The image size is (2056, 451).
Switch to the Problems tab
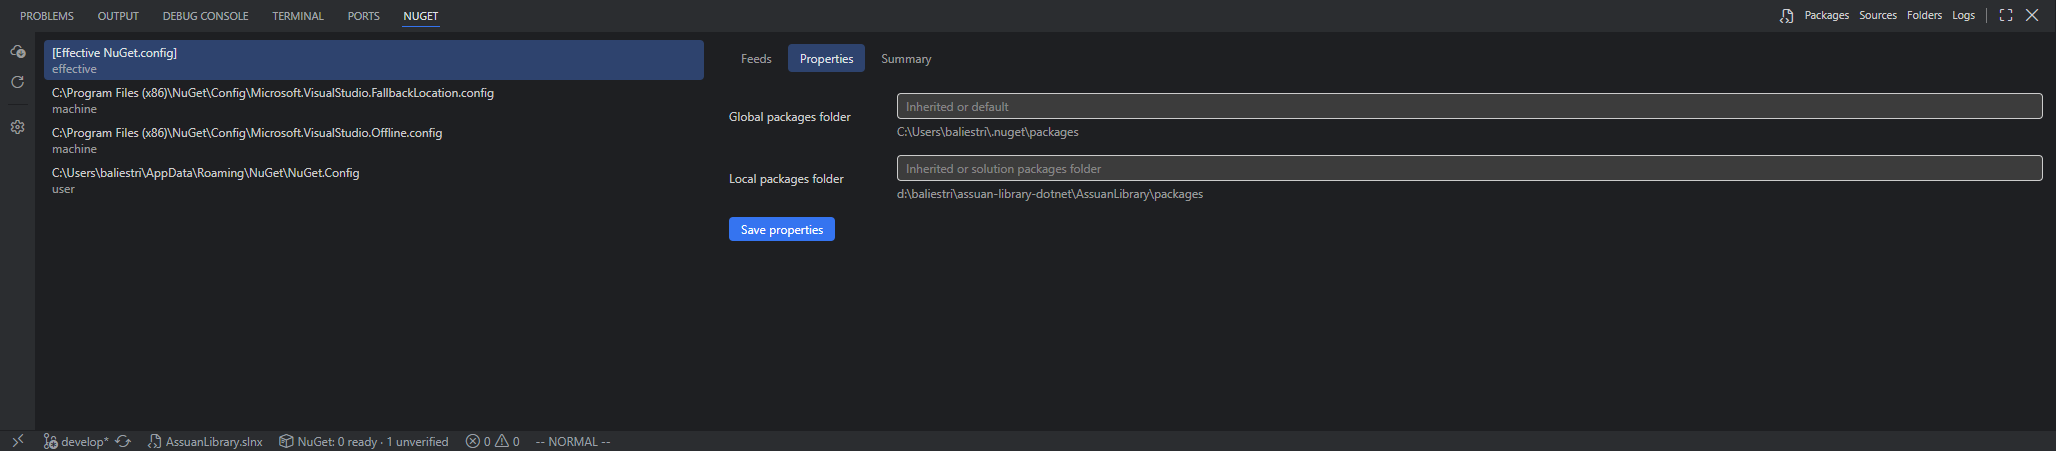click(x=47, y=16)
